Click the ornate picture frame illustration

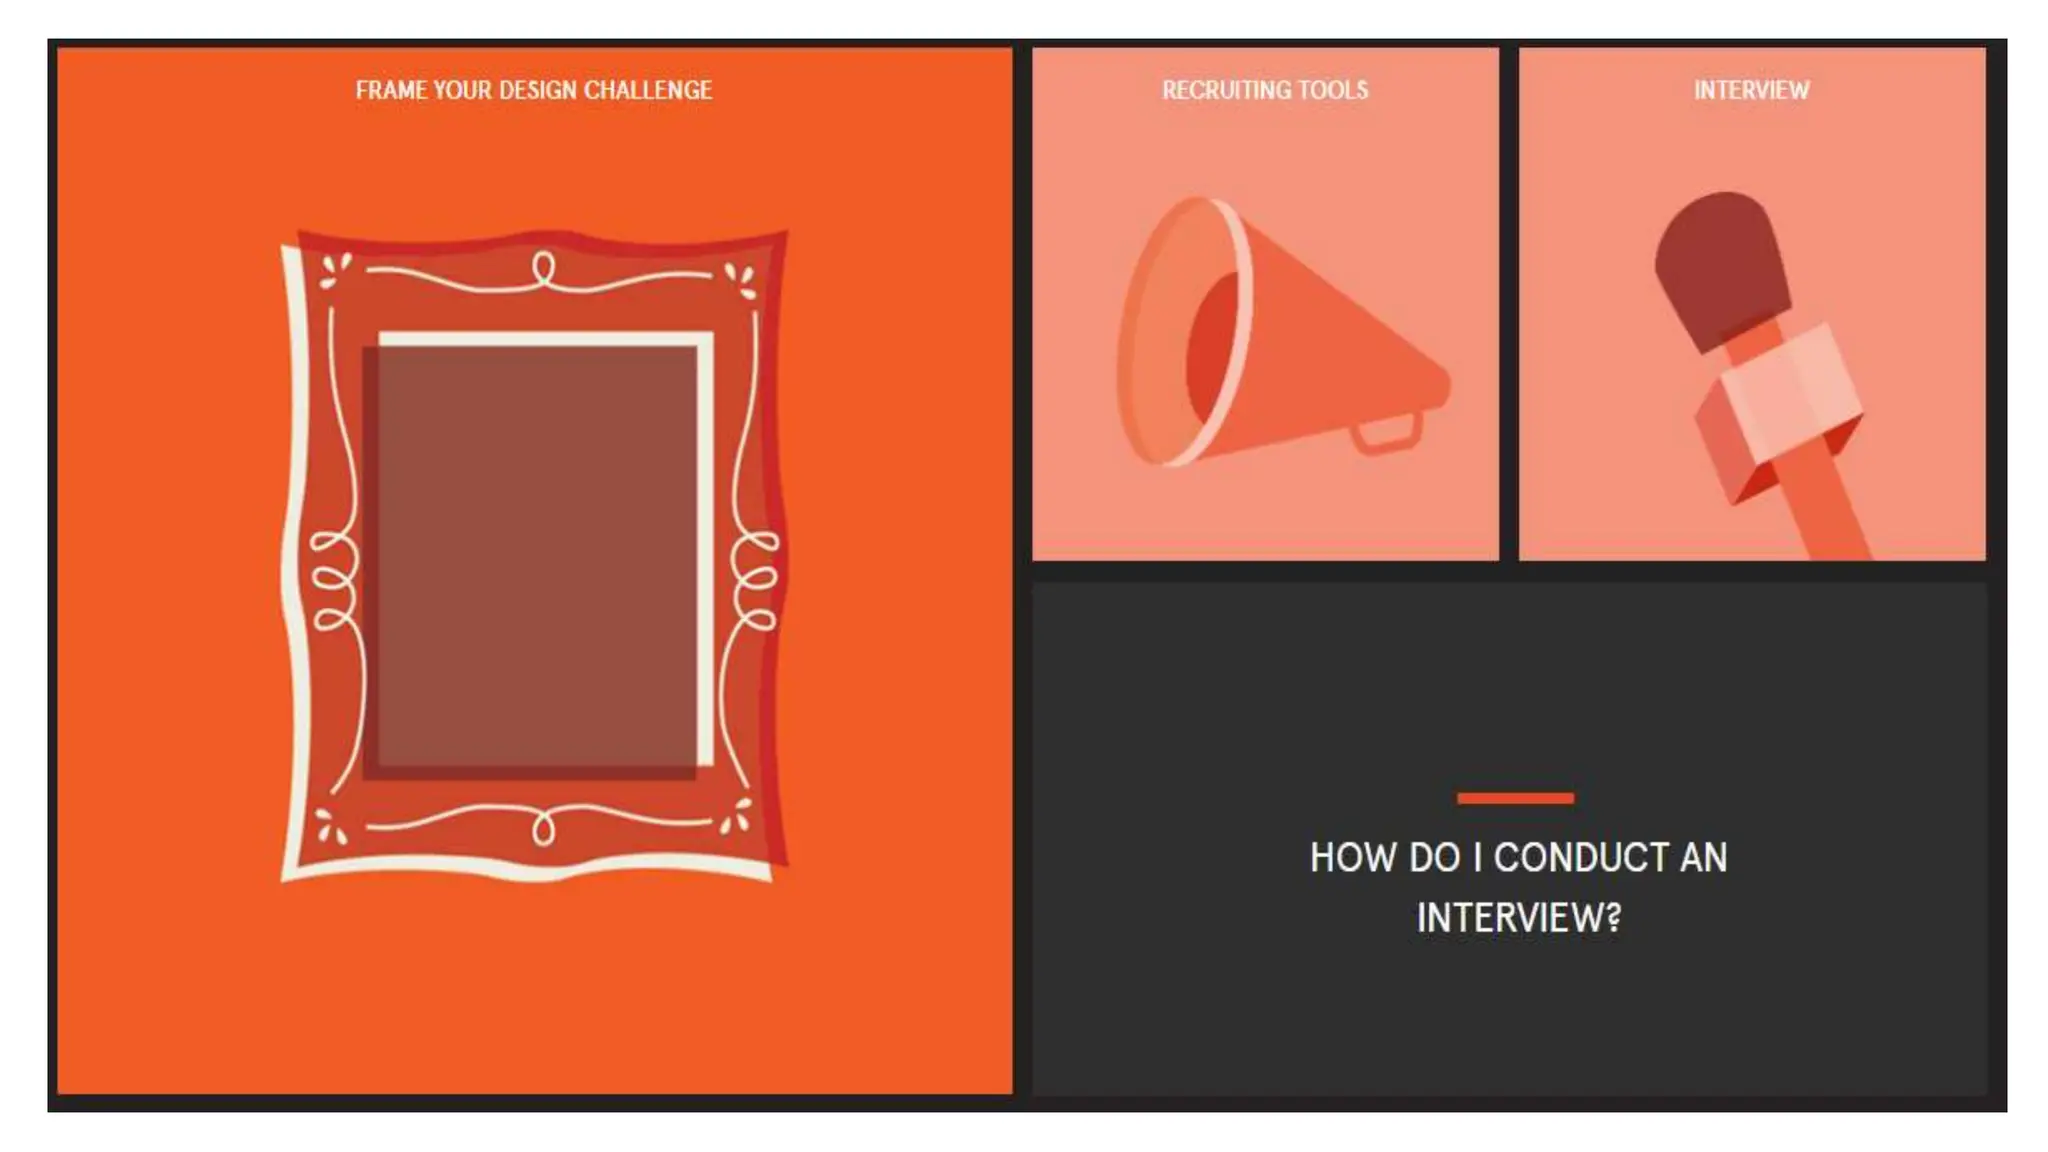[534, 556]
